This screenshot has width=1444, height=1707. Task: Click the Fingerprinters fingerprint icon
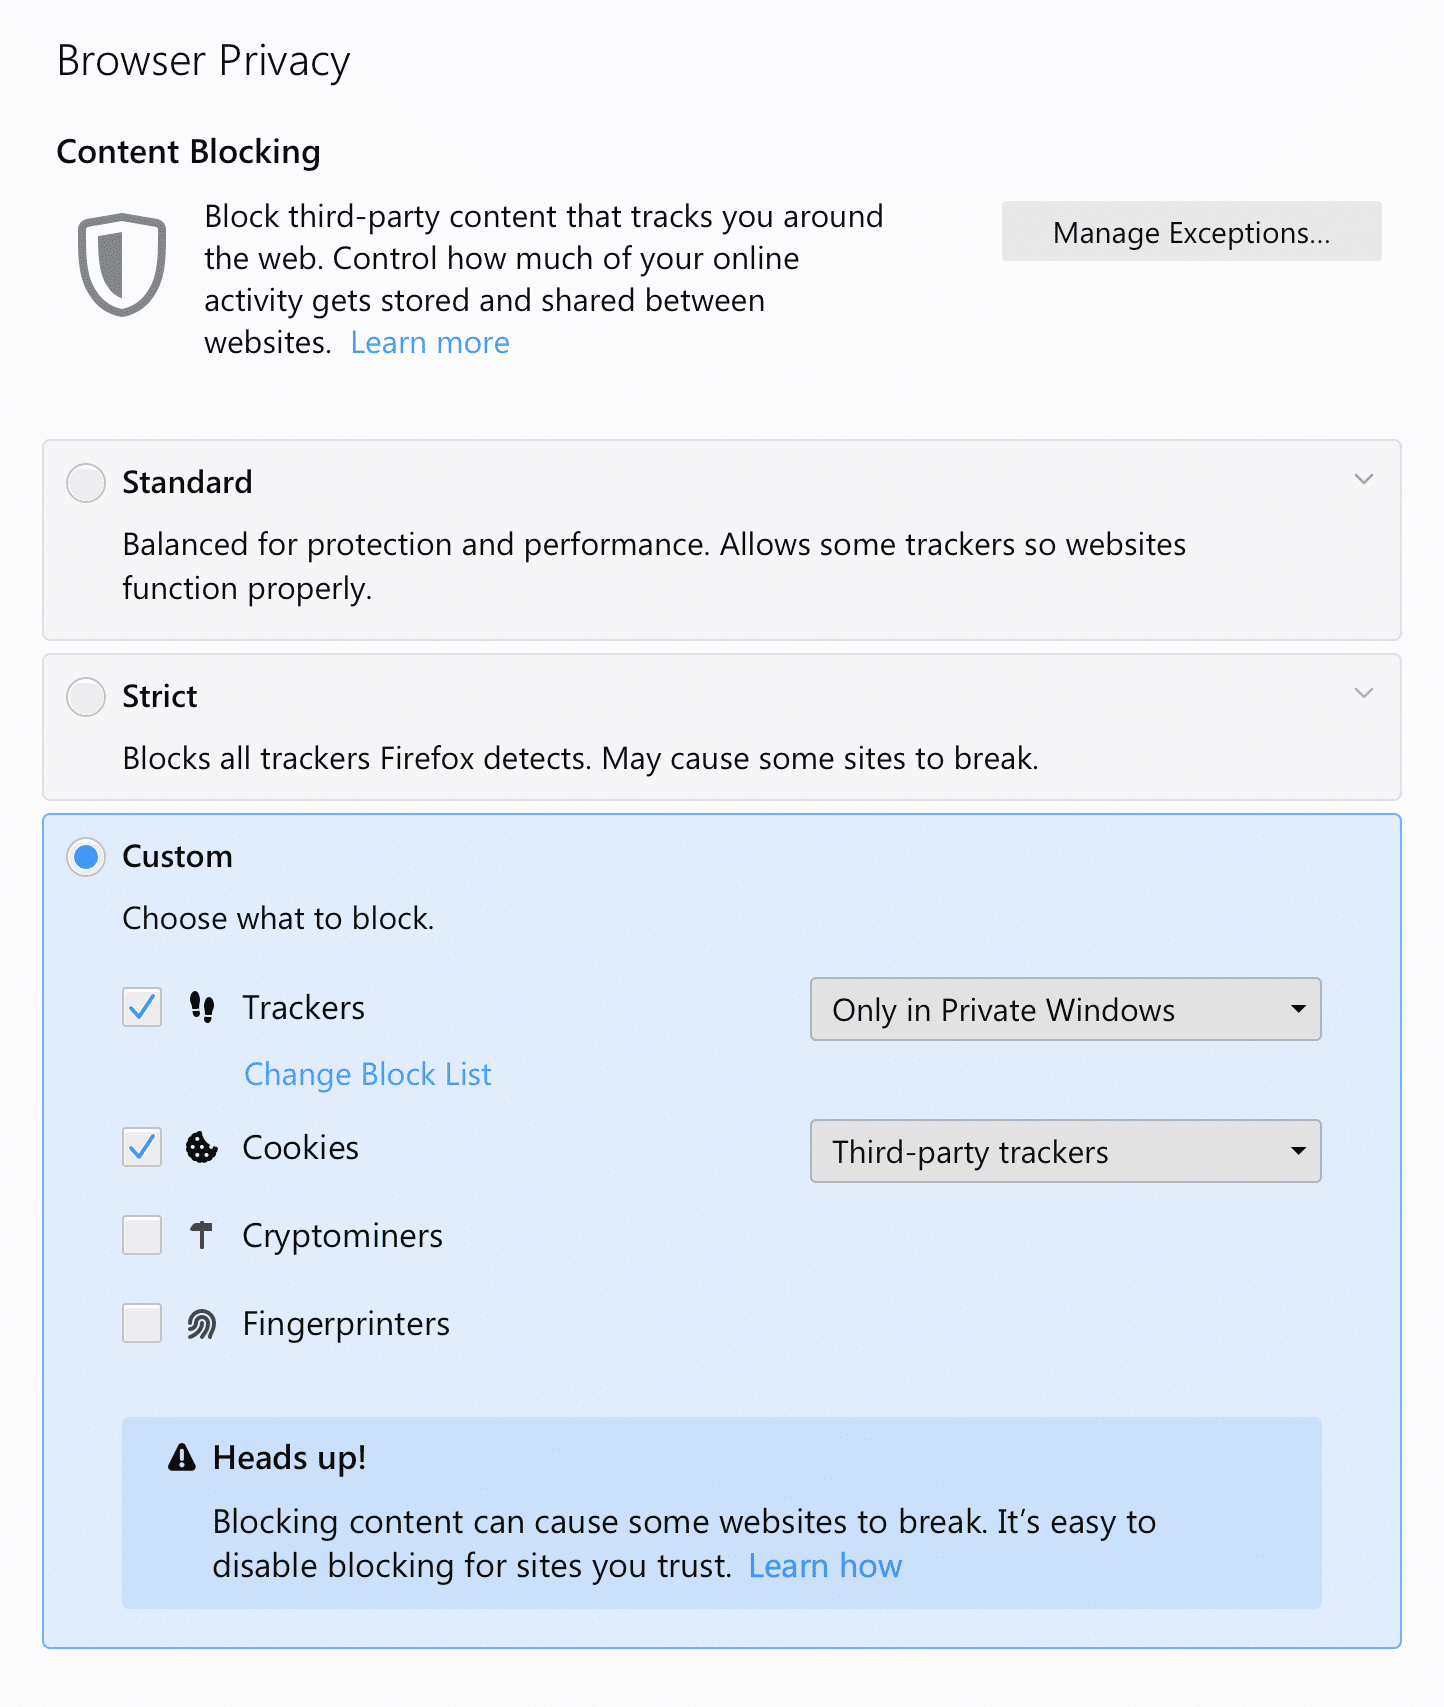(x=202, y=1324)
